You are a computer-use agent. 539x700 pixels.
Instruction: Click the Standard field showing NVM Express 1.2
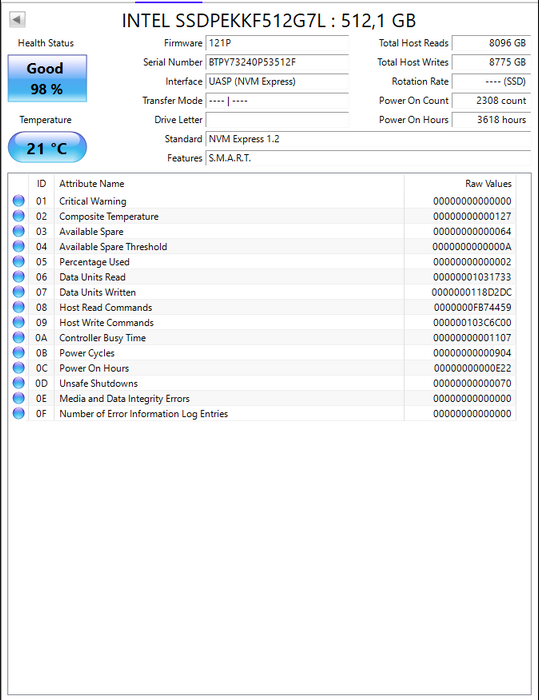[368, 139]
